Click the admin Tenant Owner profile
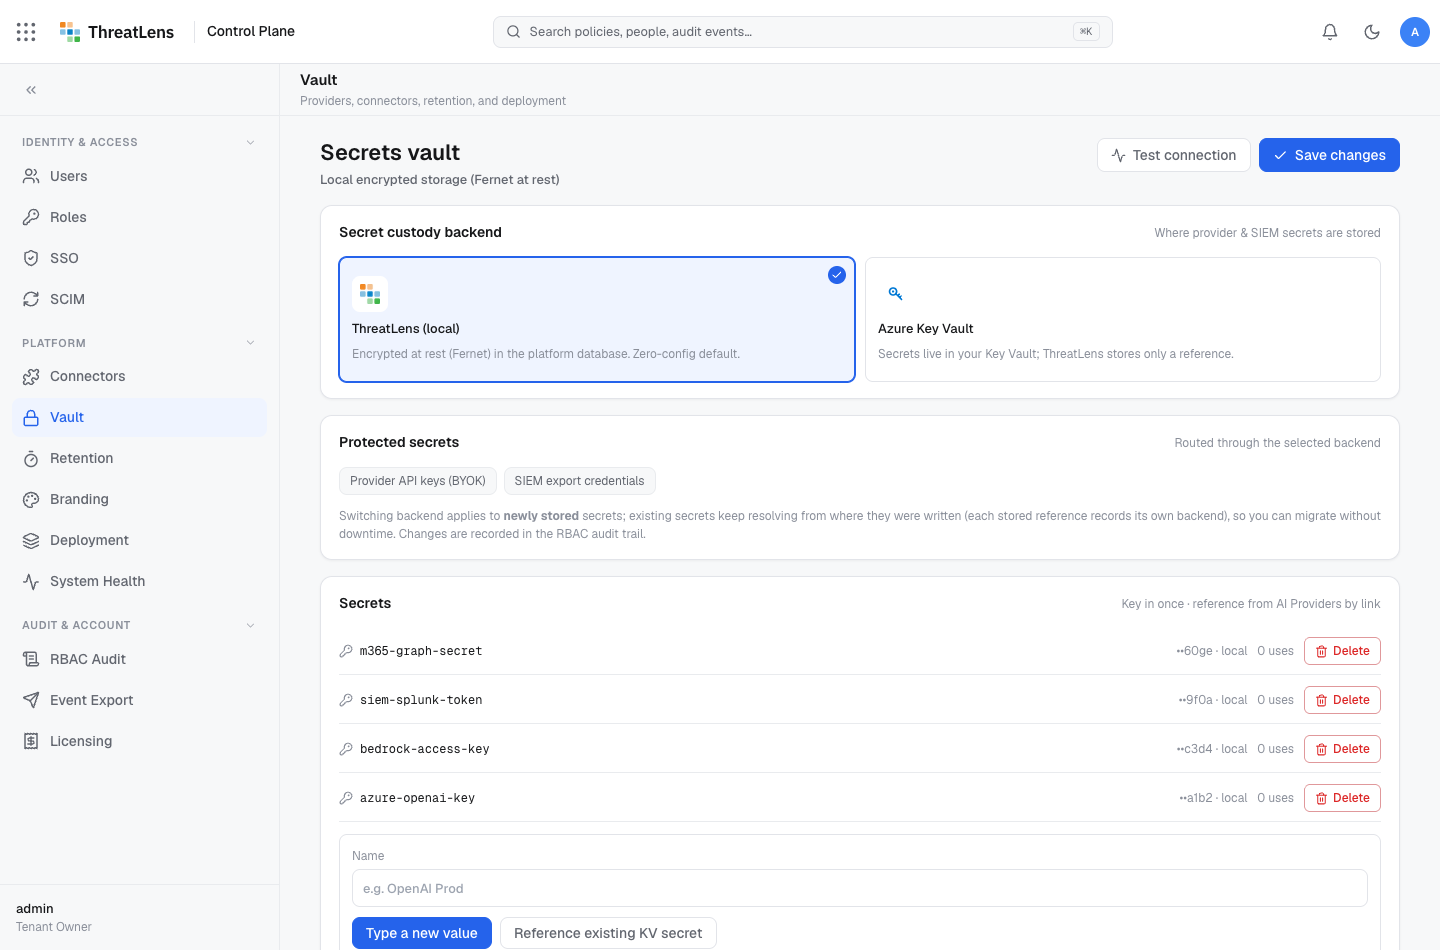 (x=54, y=917)
